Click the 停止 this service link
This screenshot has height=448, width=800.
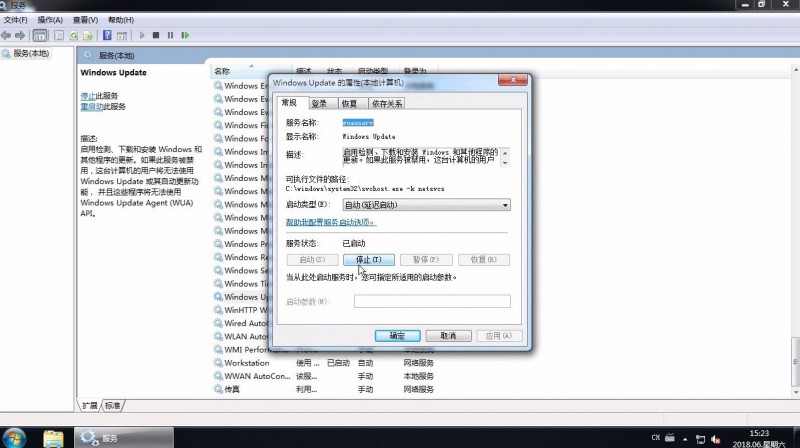[88, 96]
